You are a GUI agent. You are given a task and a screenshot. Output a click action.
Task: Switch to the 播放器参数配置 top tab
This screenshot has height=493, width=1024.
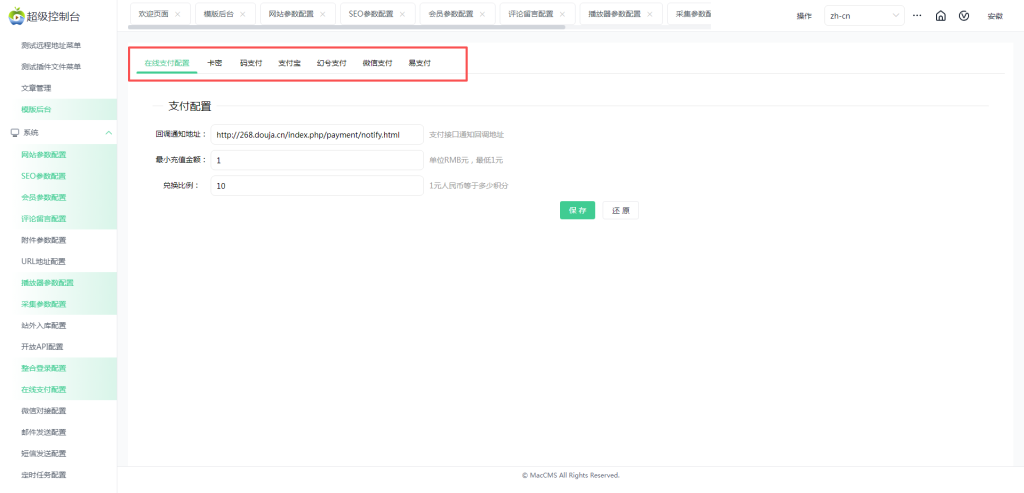(x=615, y=14)
